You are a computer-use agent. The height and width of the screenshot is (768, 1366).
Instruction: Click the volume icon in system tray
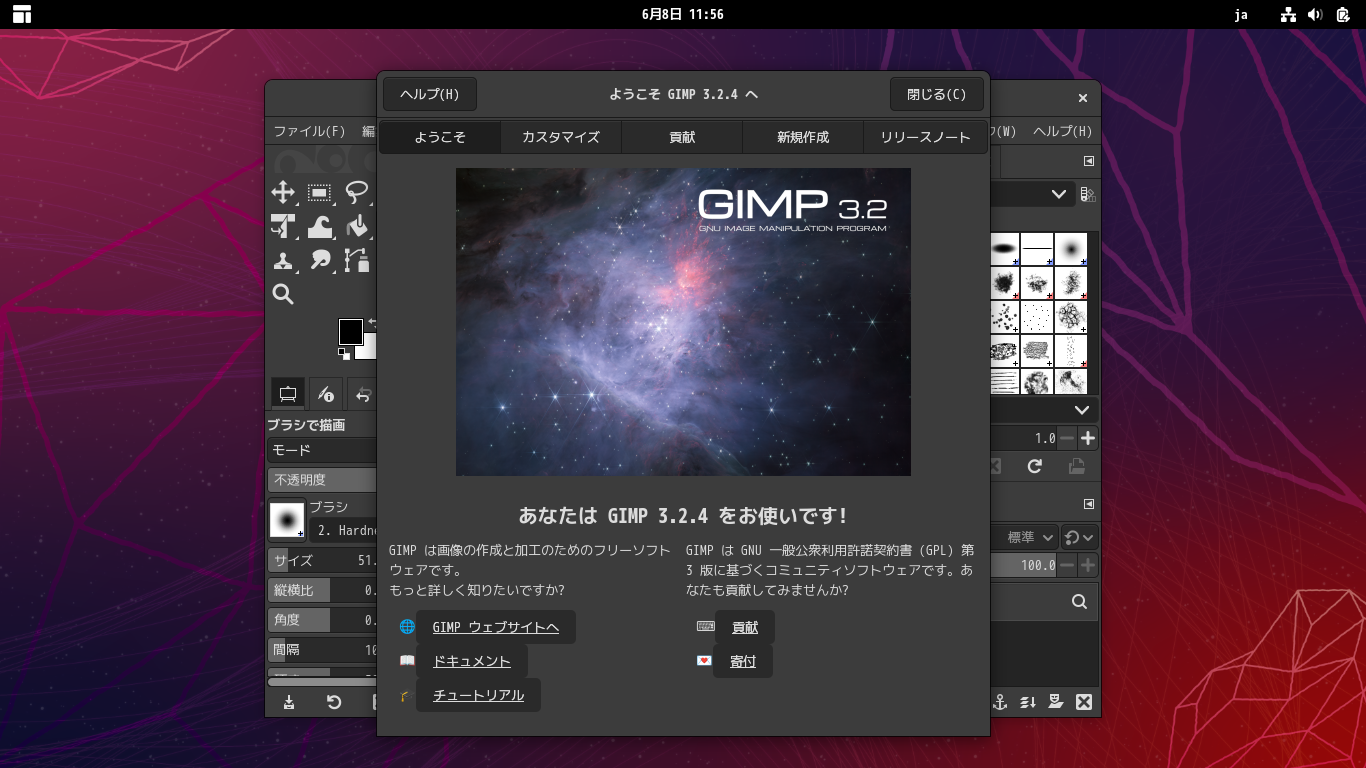(1315, 14)
